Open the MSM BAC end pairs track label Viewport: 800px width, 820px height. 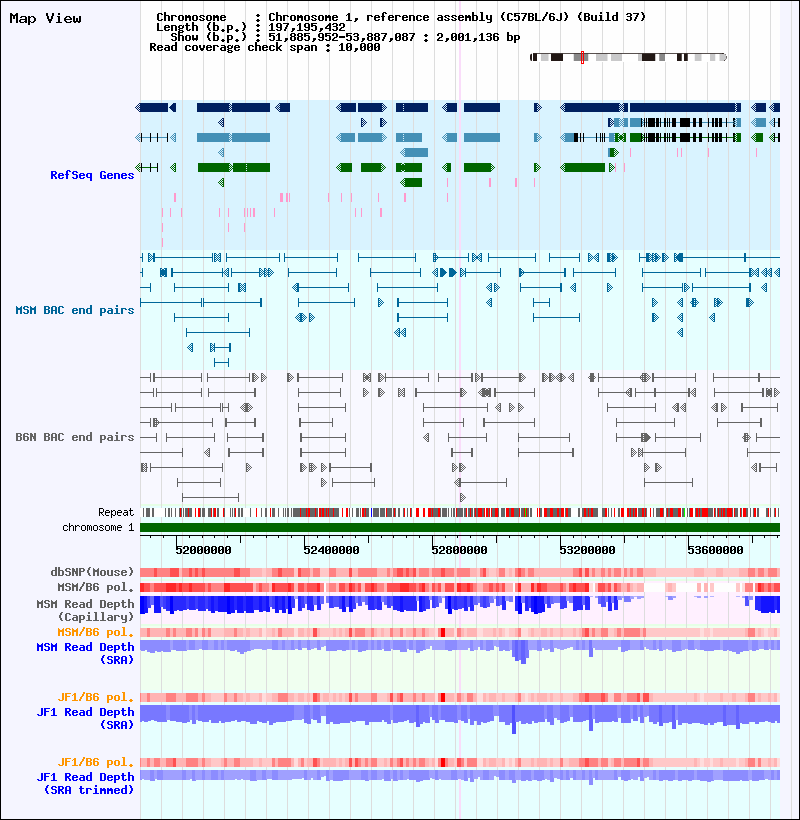point(75,310)
